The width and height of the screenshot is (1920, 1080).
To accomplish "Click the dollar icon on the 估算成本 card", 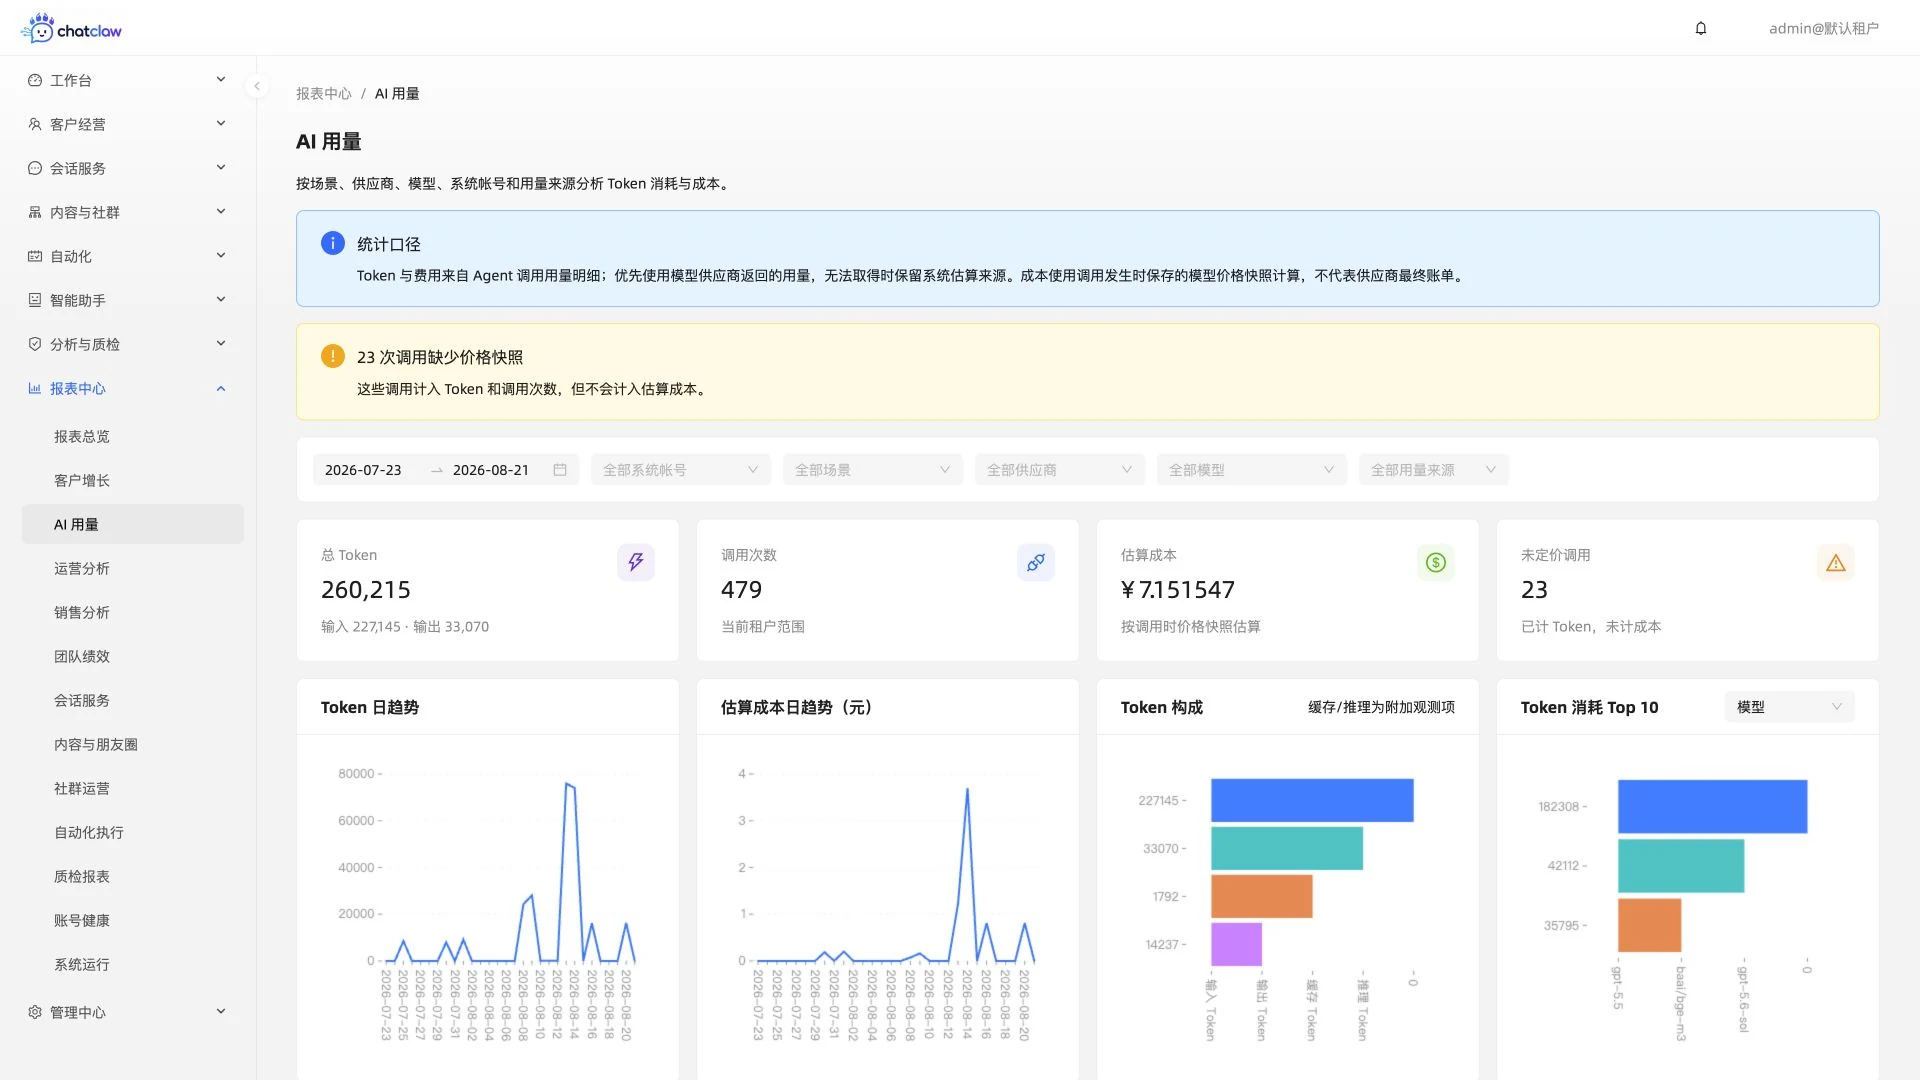I will 1436,562.
